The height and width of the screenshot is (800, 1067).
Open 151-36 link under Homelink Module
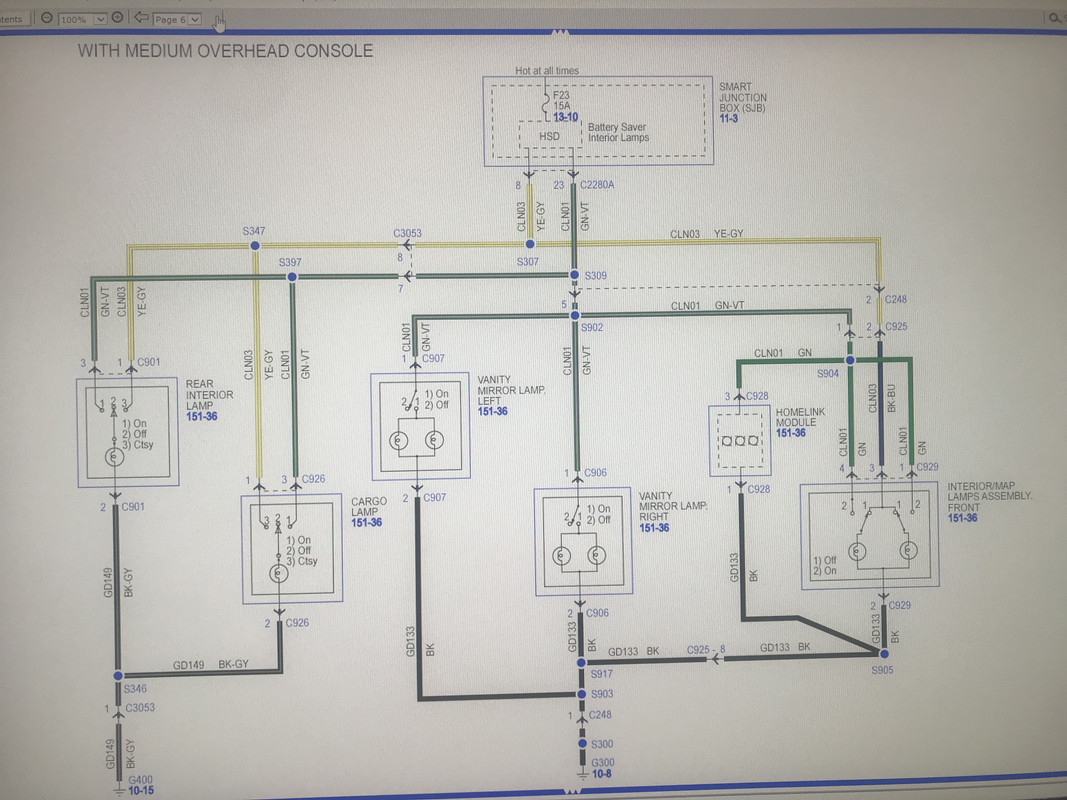[x=791, y=433]
